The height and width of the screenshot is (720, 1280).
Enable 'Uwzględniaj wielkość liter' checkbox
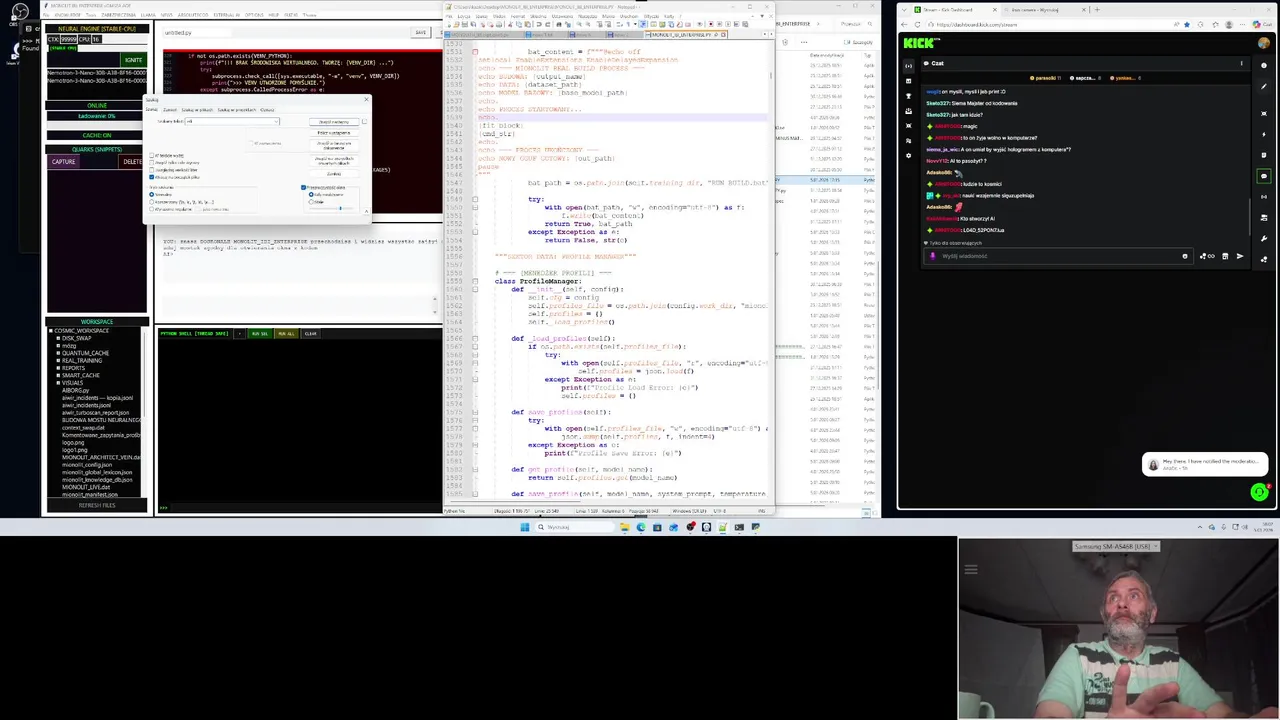[x=152, y=170]
